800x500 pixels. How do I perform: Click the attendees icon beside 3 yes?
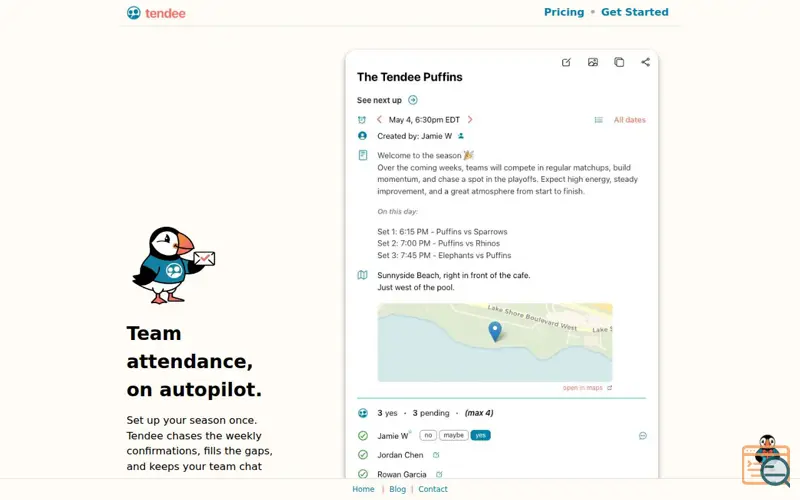[x=363, y=413]
